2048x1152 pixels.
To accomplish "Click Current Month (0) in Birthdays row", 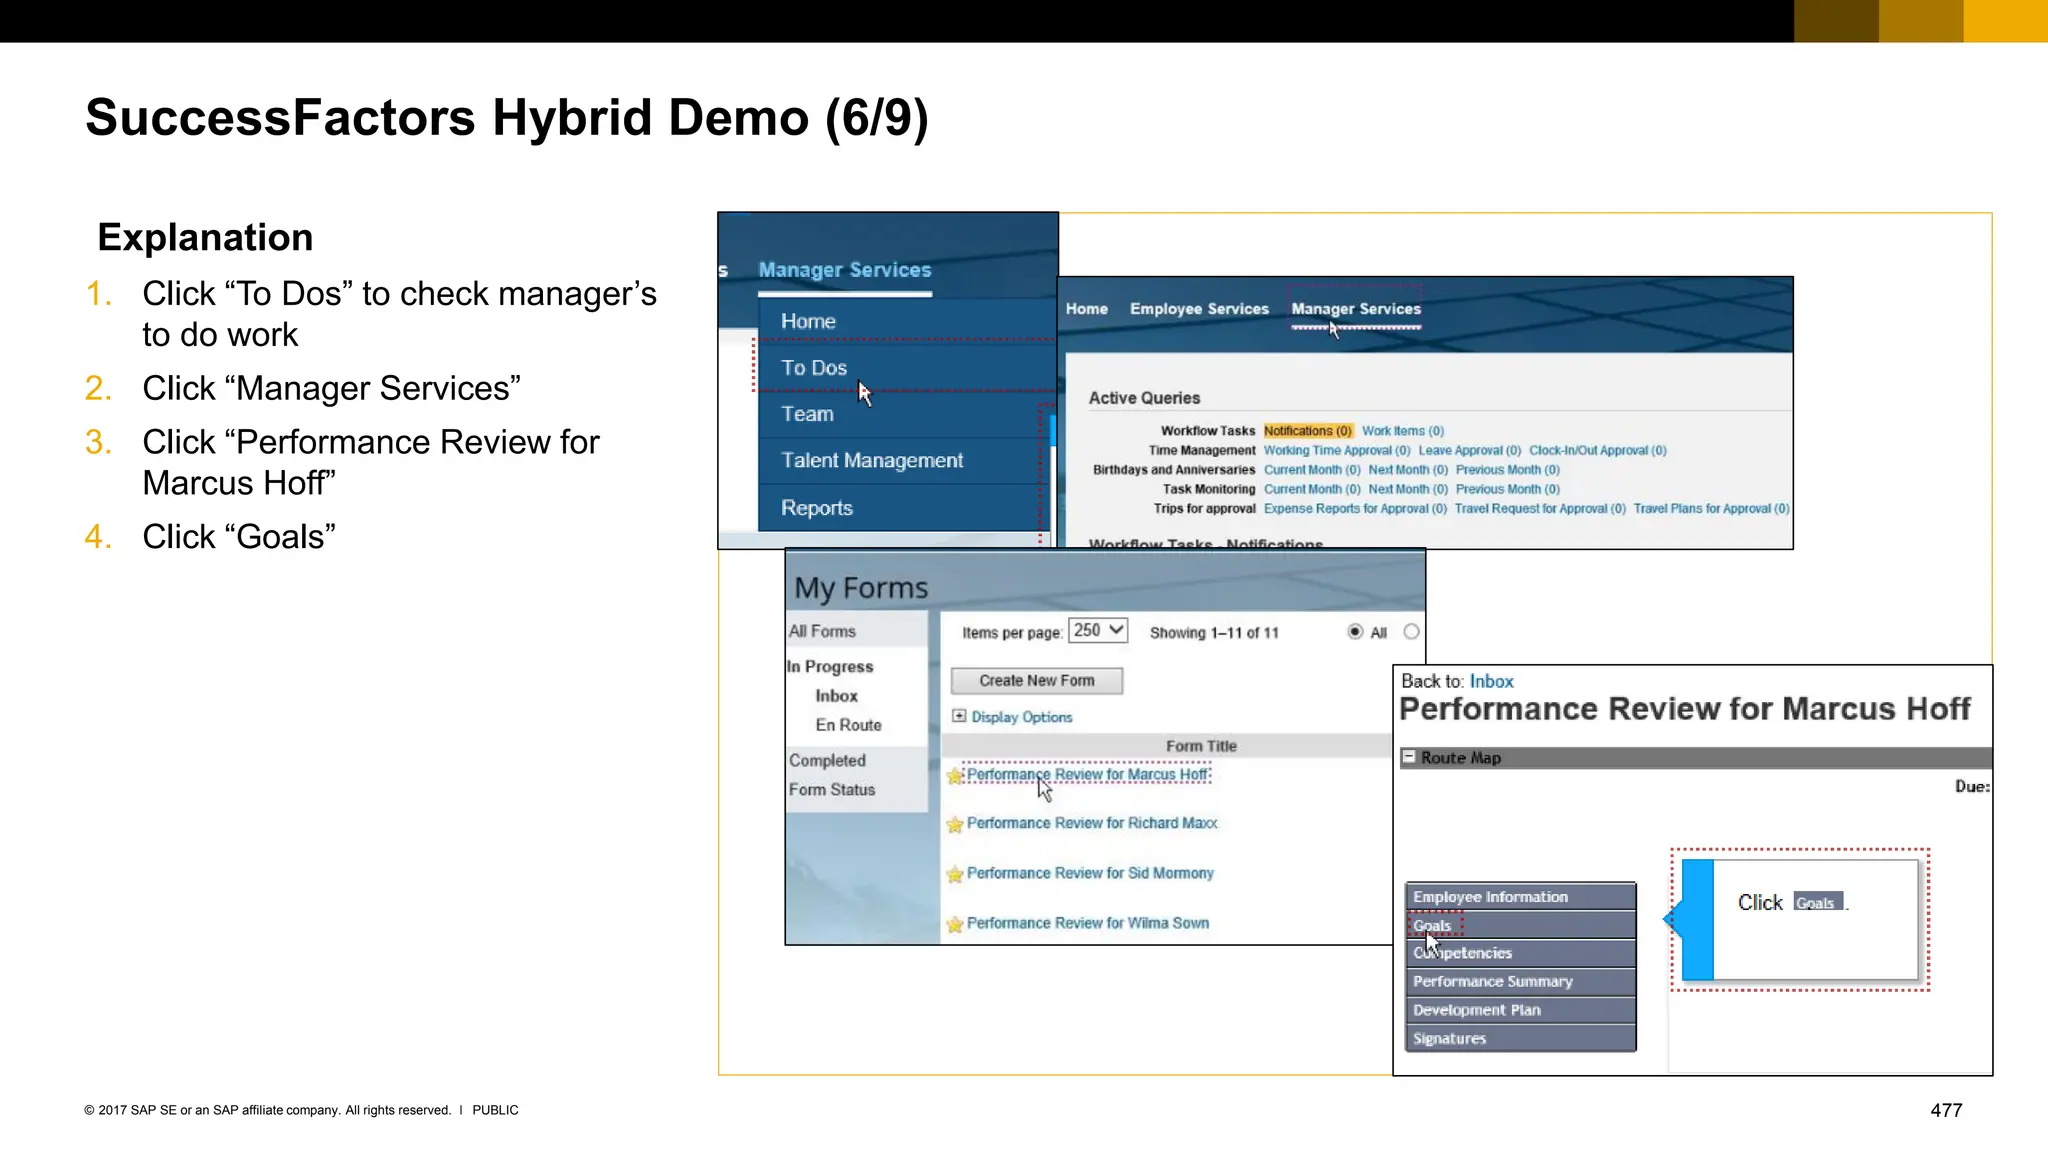I will click(x=1312, y=470).
